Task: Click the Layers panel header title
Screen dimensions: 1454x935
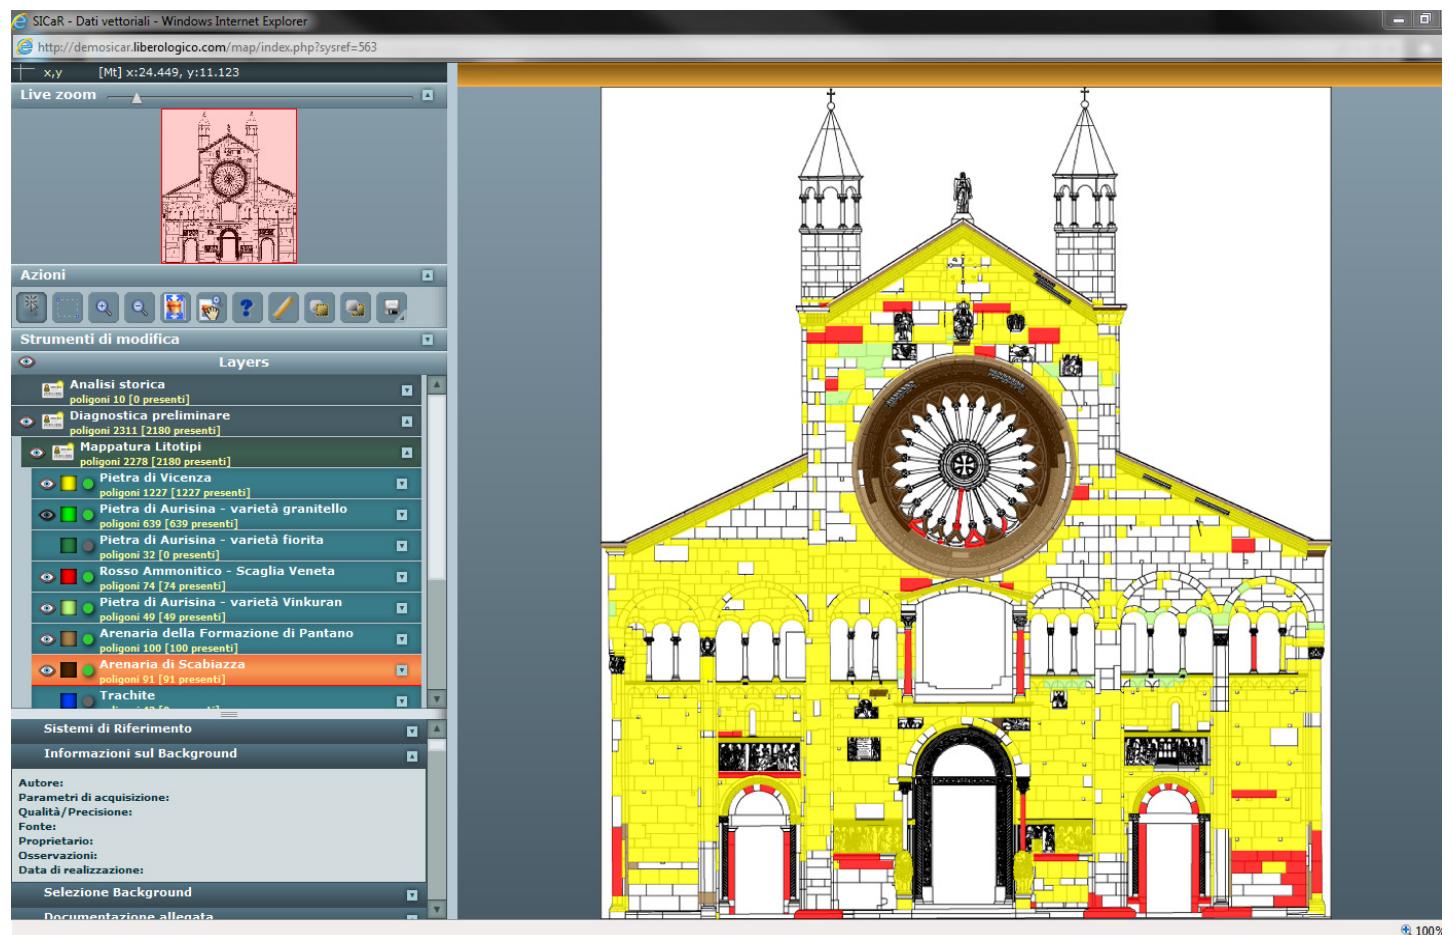Action: [x=244, y=362]
